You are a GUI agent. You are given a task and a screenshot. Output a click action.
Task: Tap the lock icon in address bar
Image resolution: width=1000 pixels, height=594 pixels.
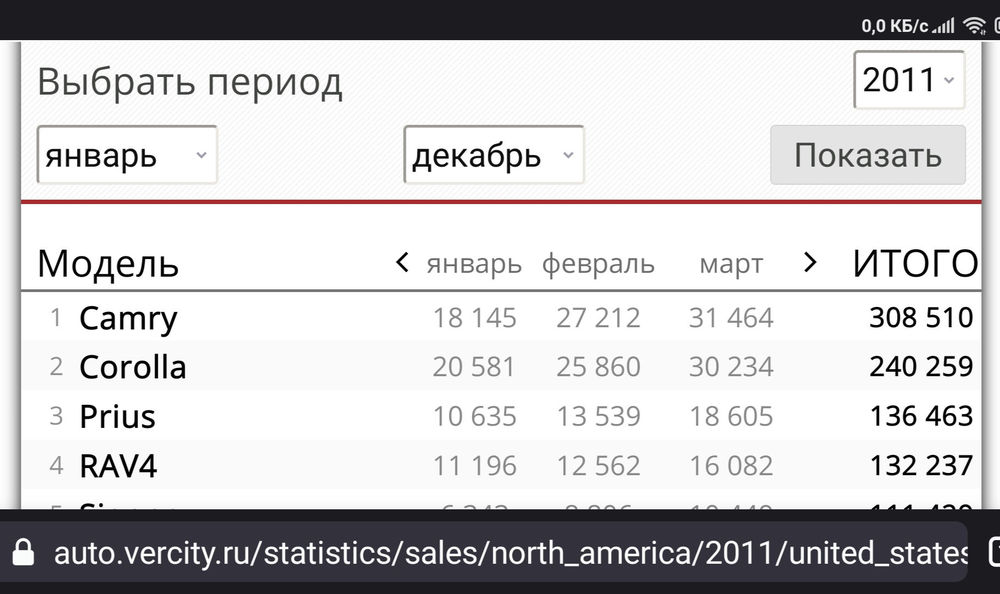22,552
